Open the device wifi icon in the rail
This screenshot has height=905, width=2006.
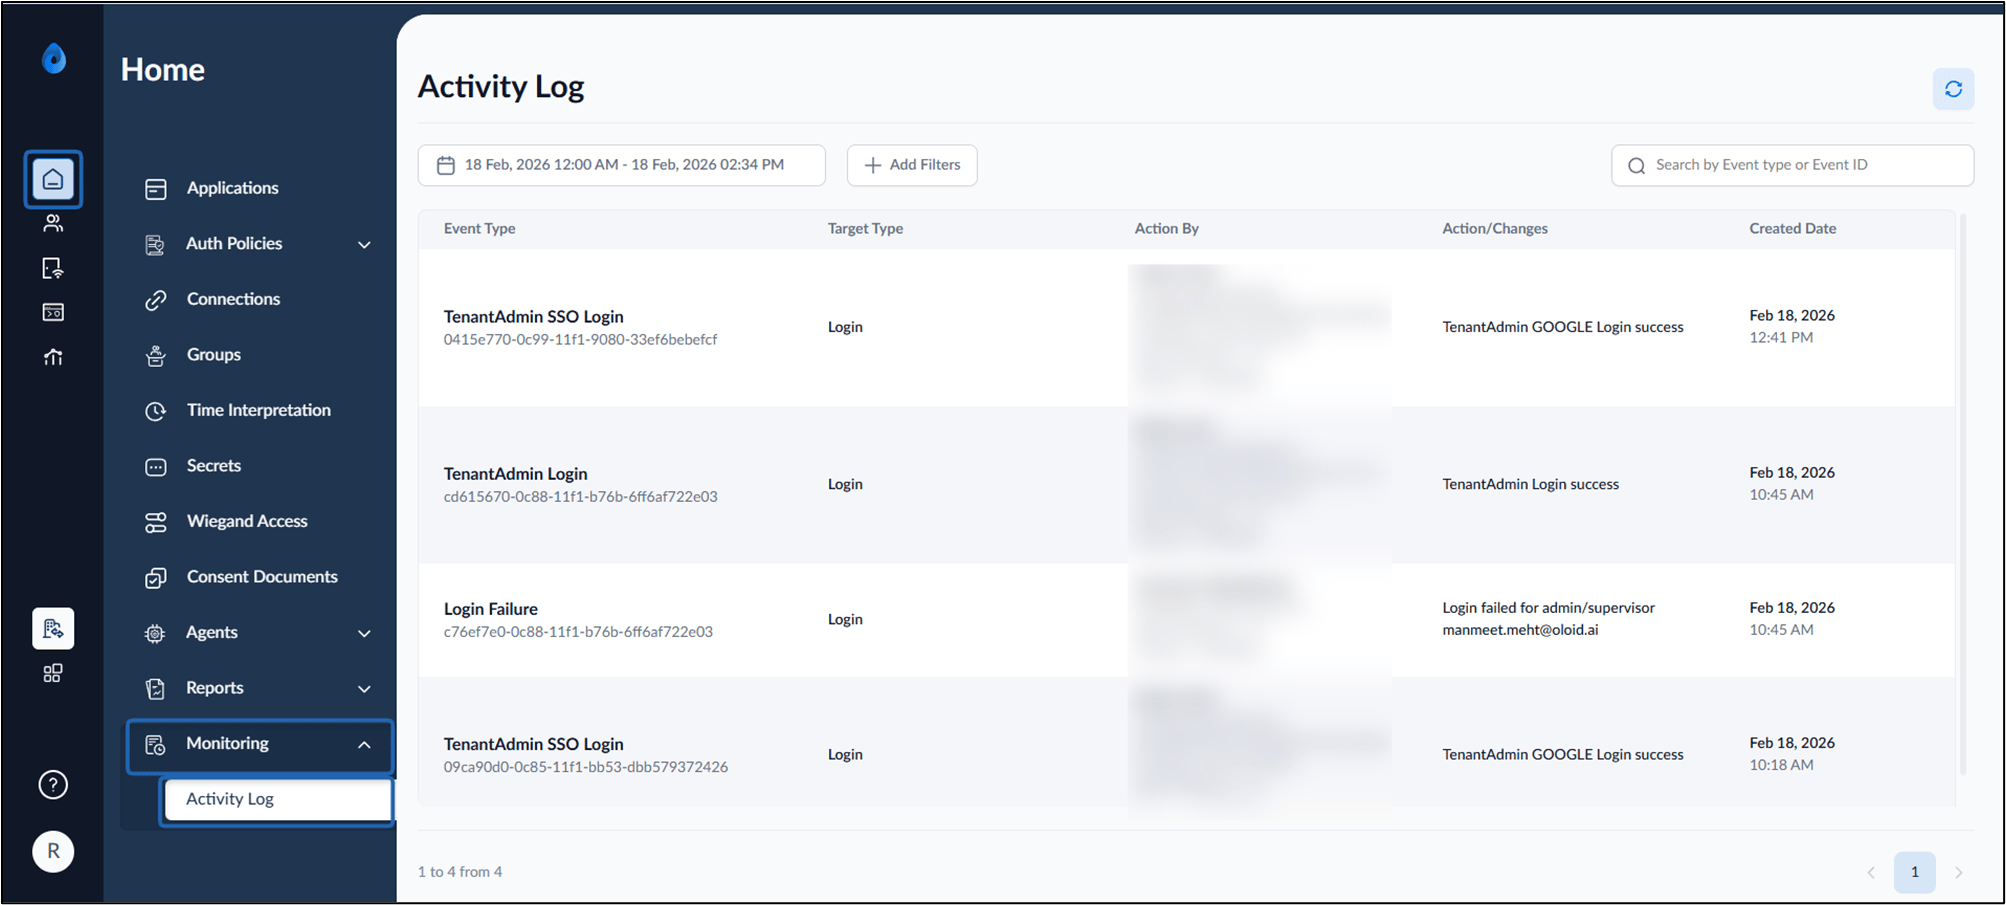click(53, 268)
